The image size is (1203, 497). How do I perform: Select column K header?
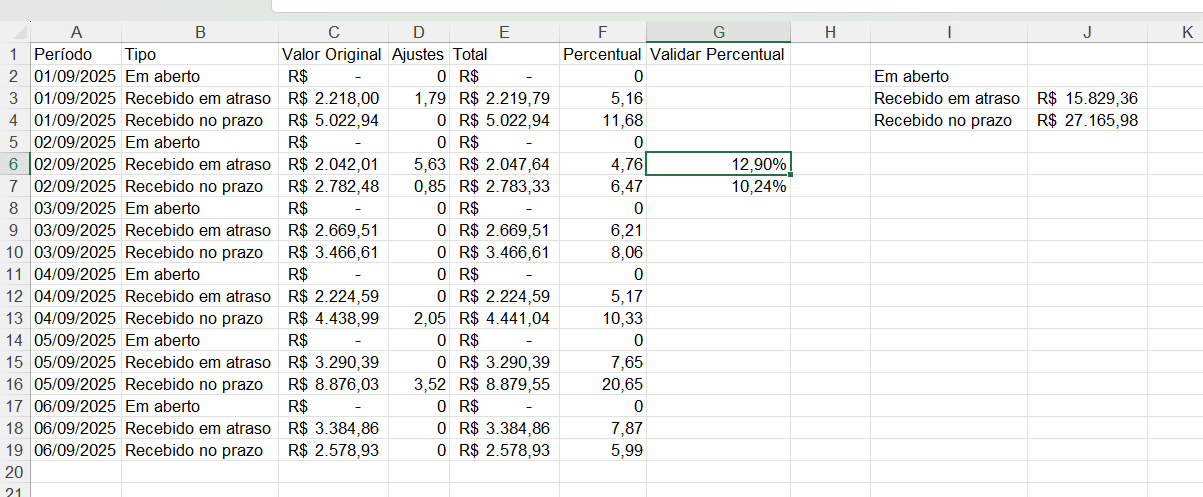1175,32
